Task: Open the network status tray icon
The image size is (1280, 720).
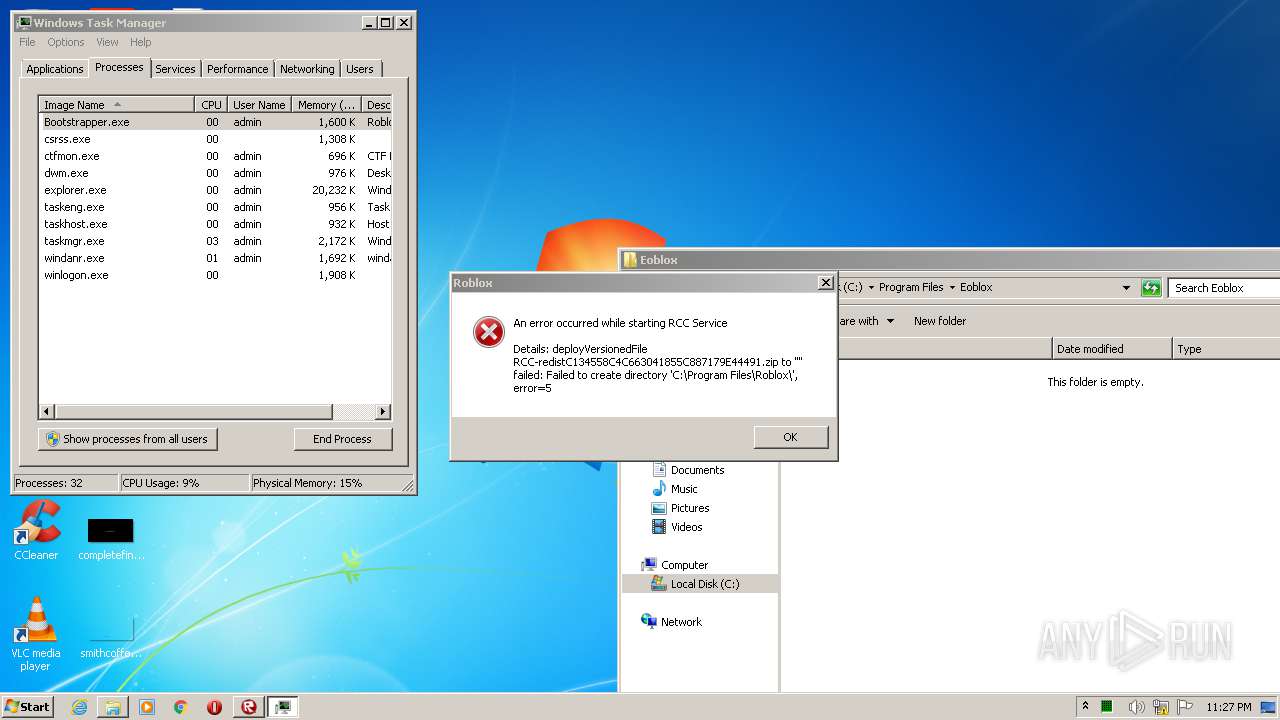Action: [x=1161, y=706]
